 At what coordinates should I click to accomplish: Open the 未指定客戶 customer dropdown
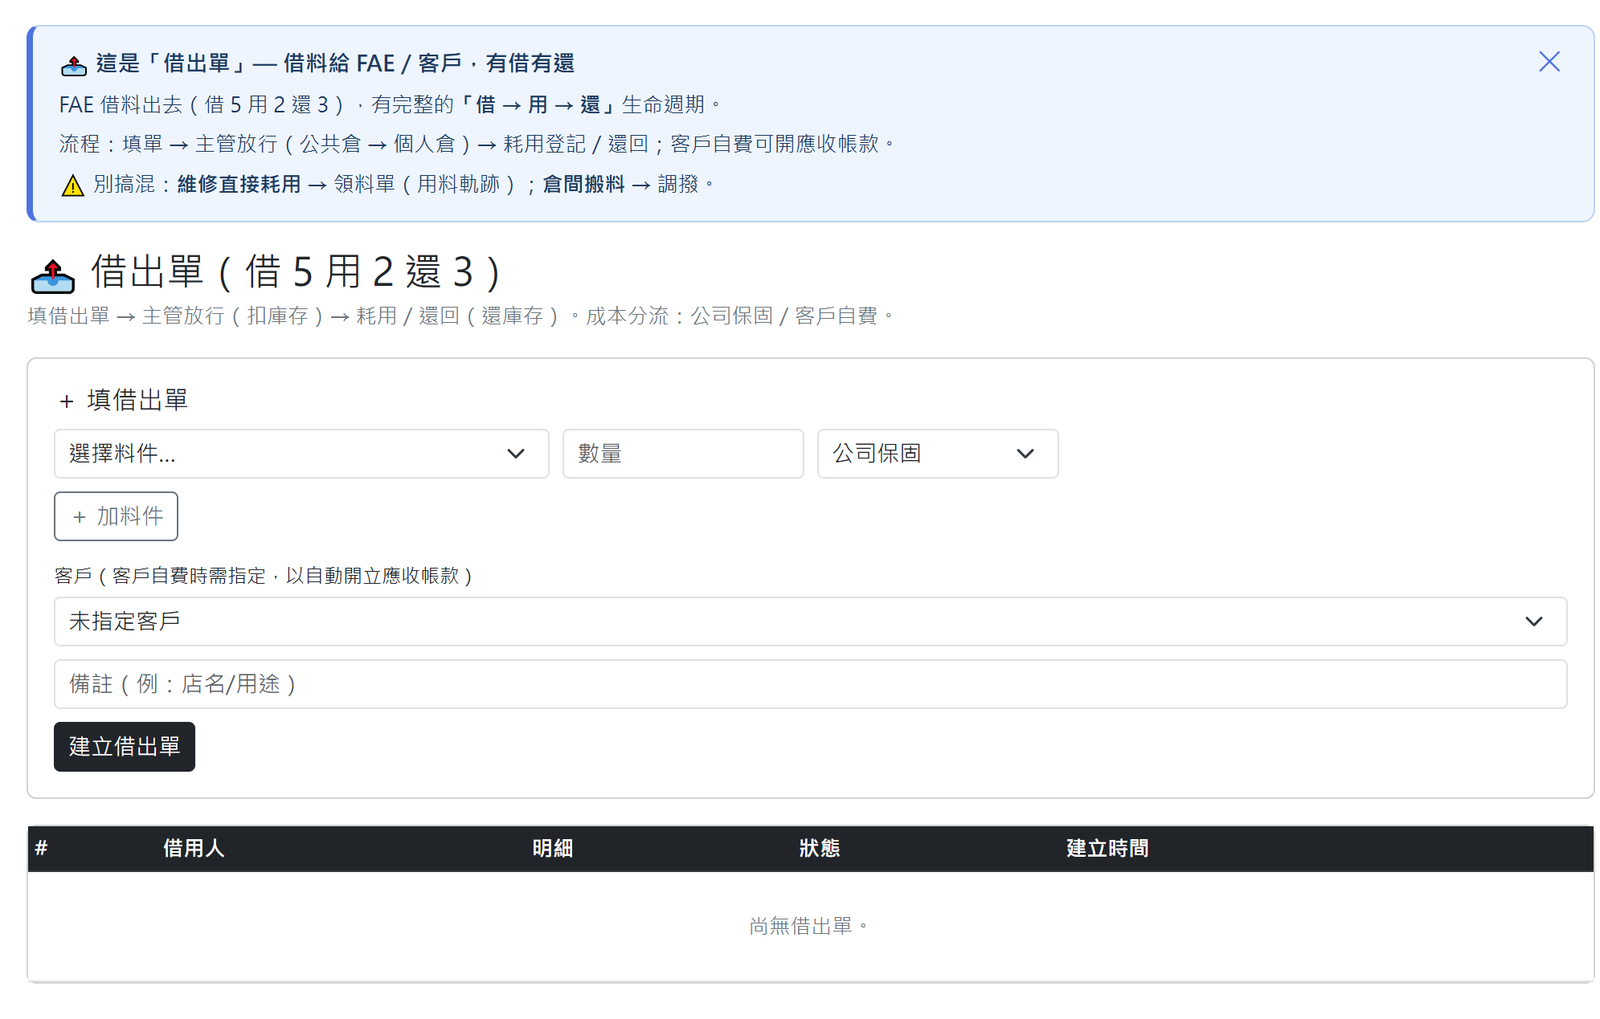tap(810, 622)
